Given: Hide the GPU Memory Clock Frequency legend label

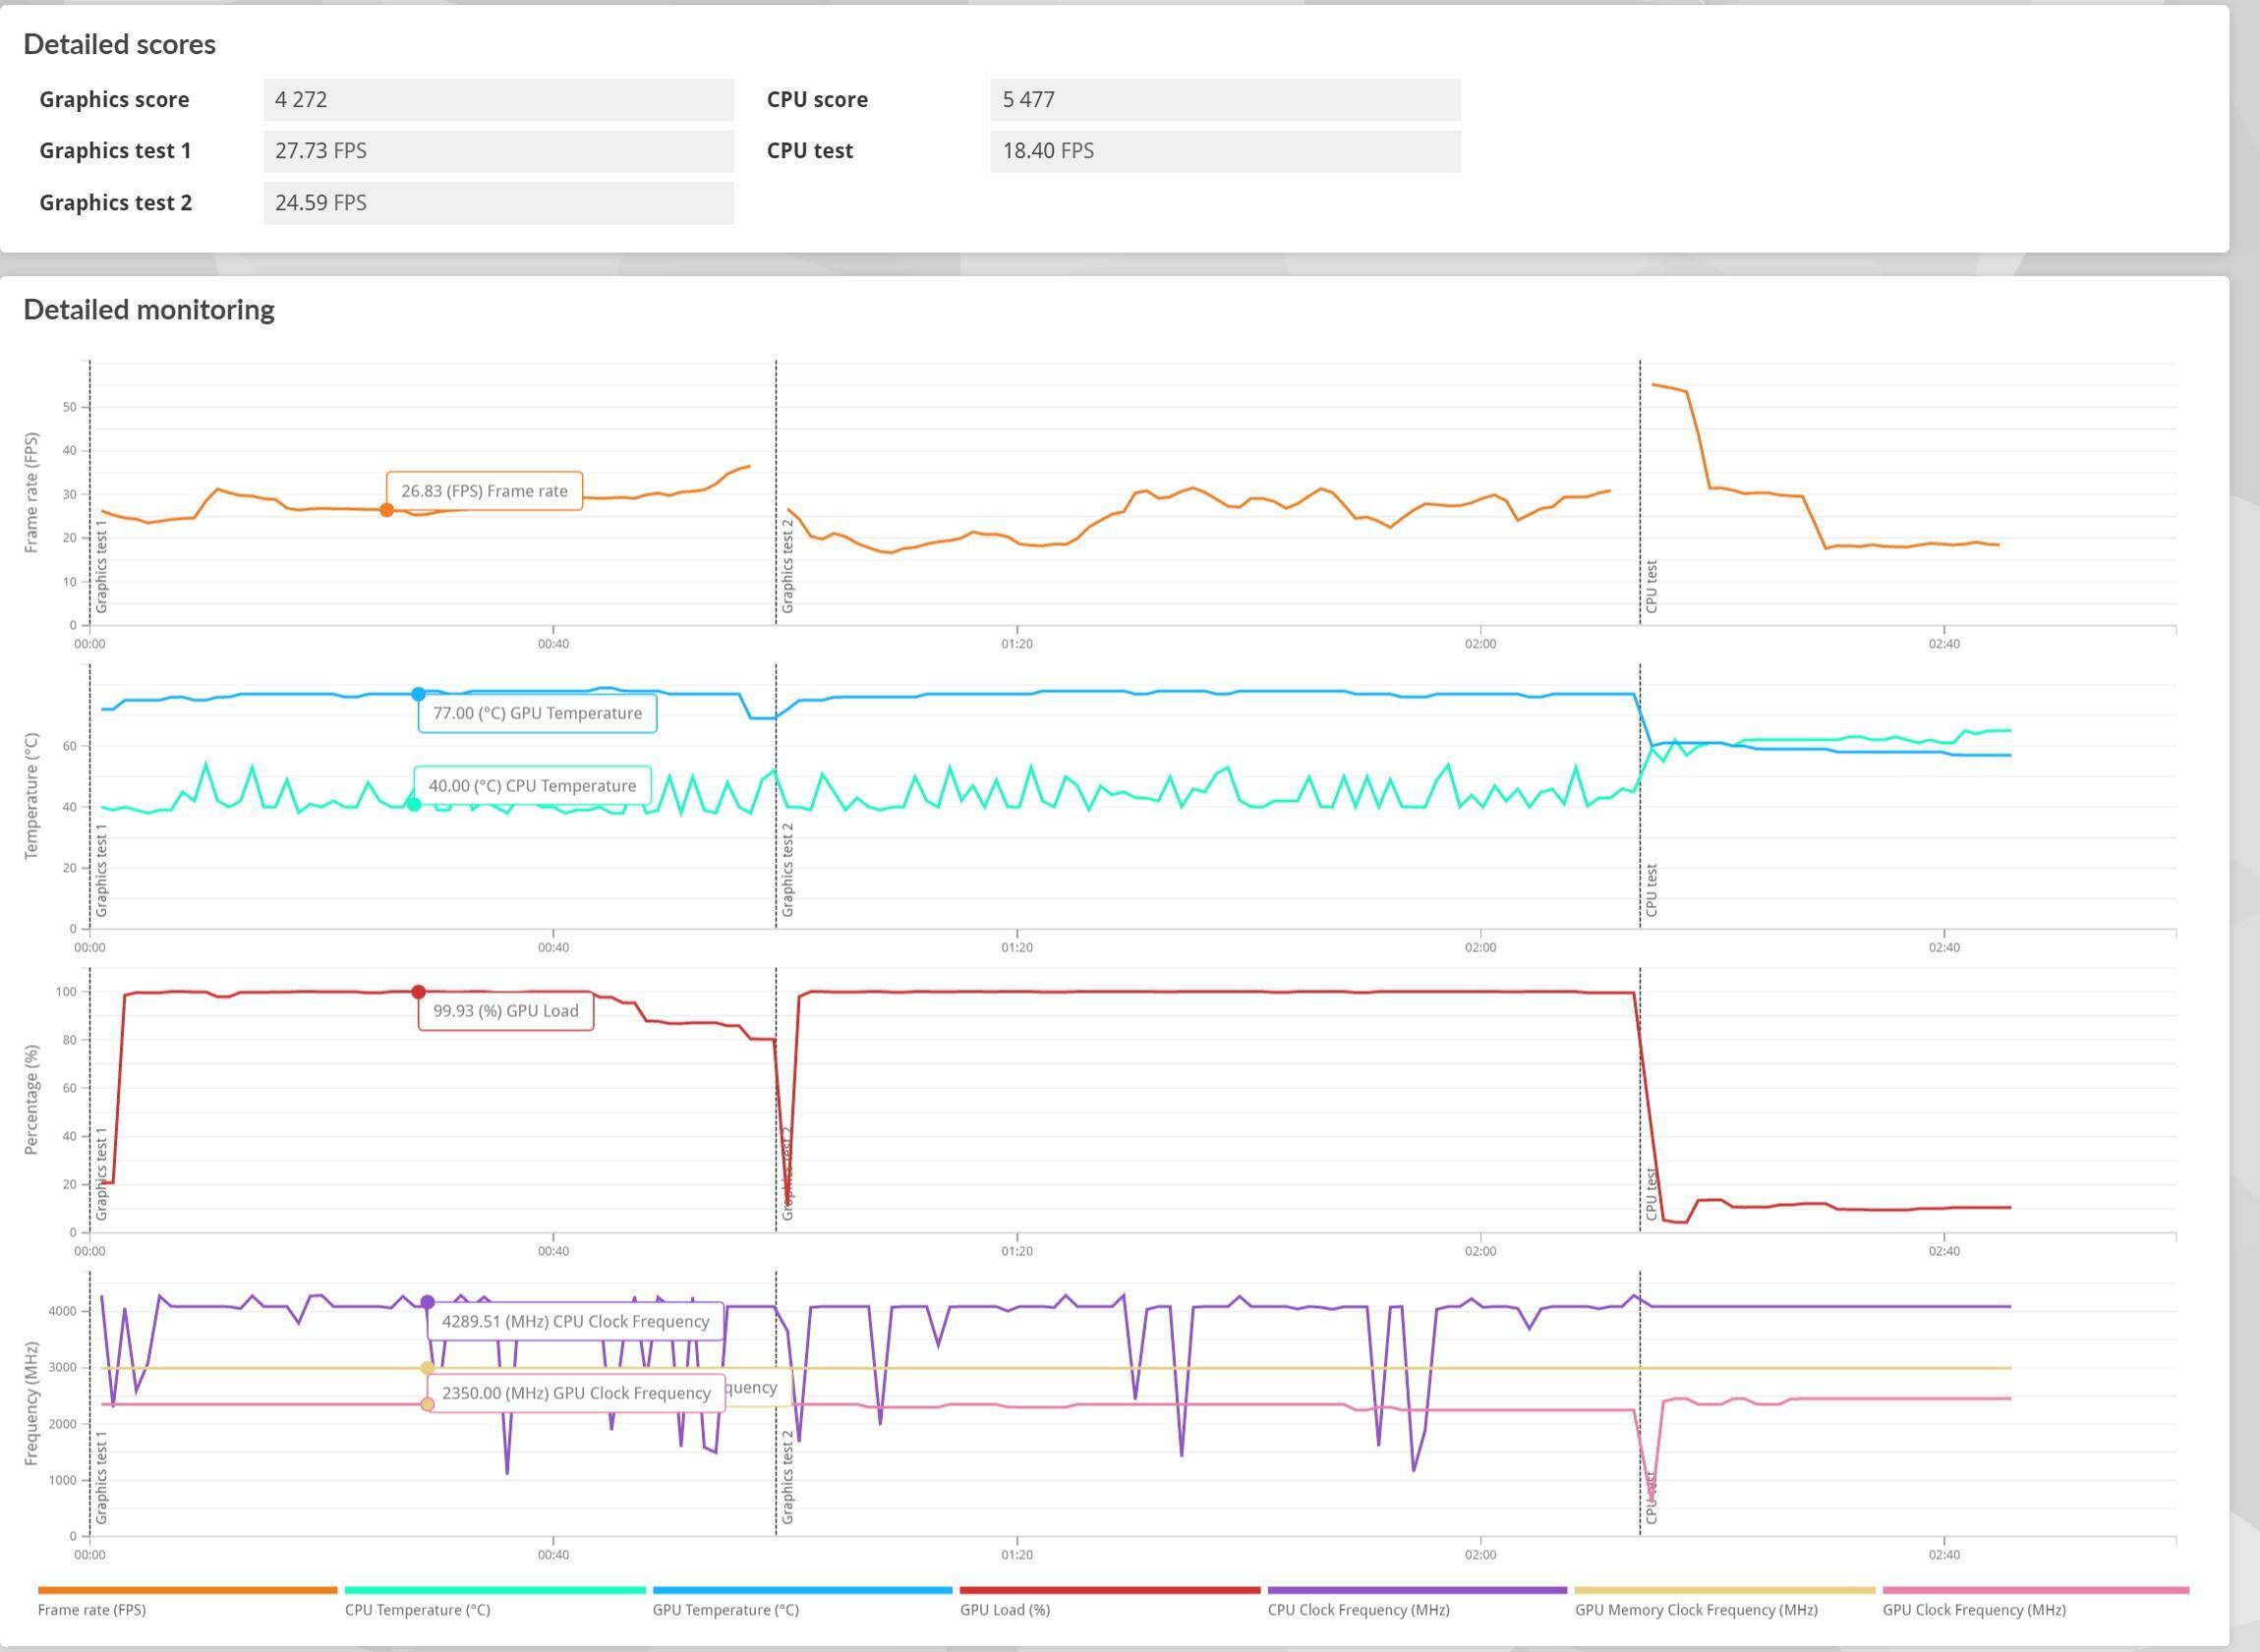Looking at the screenshot, I should (1695, 1610).
